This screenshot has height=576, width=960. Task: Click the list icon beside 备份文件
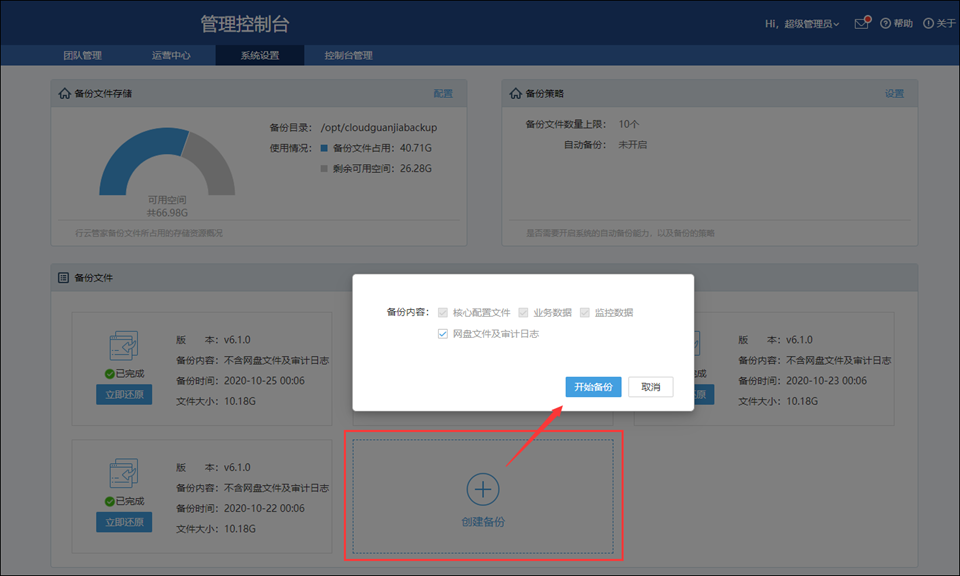[63, 277]
